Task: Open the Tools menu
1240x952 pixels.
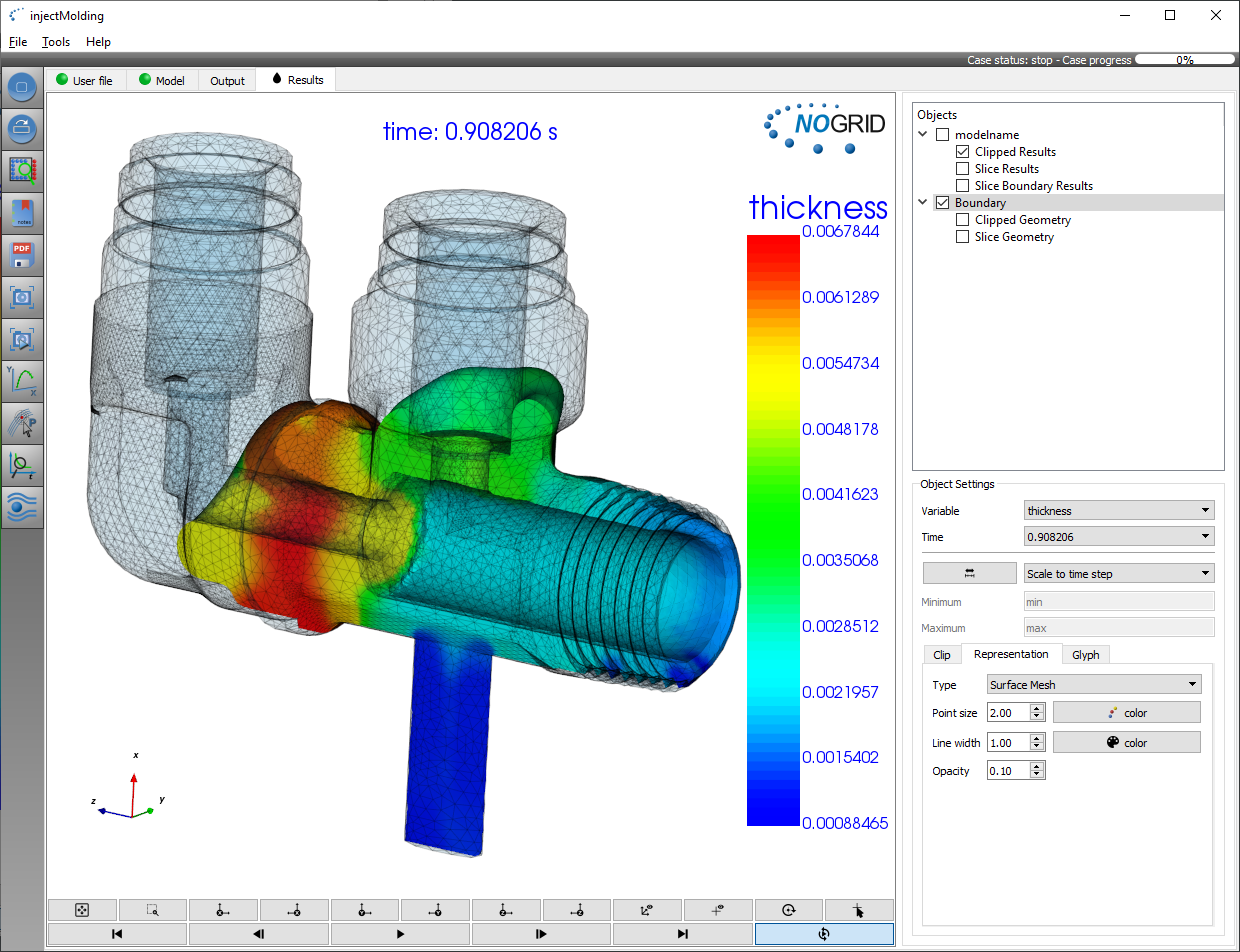Action: 56,42
